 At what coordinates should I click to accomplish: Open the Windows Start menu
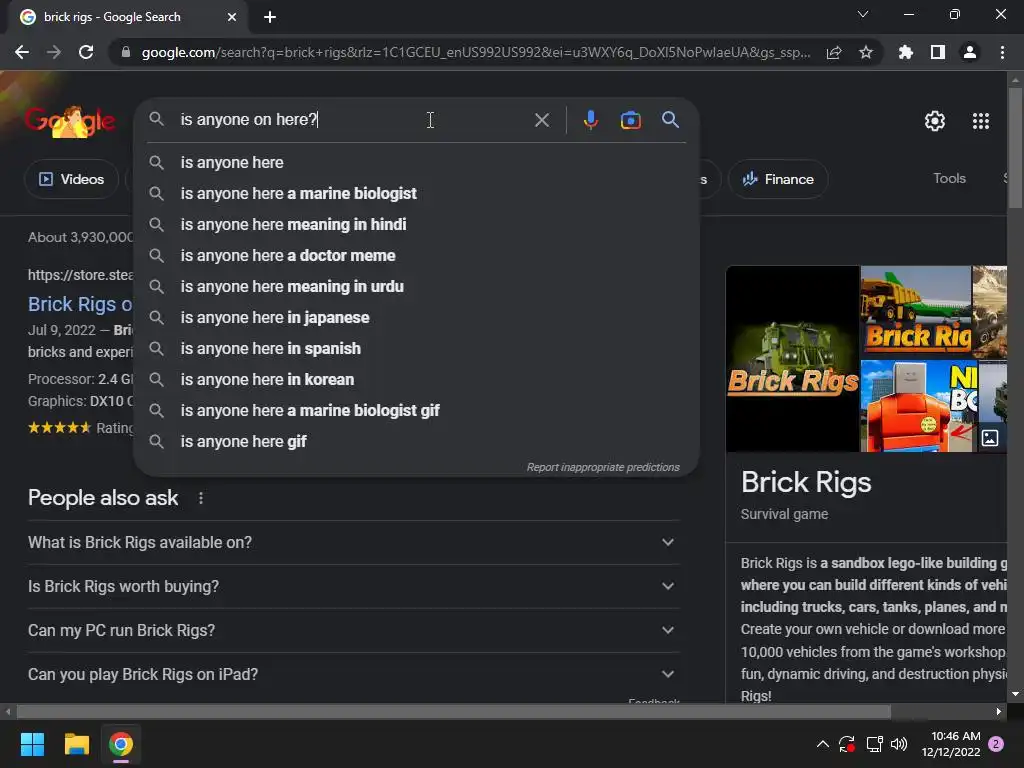coord(32,744)
